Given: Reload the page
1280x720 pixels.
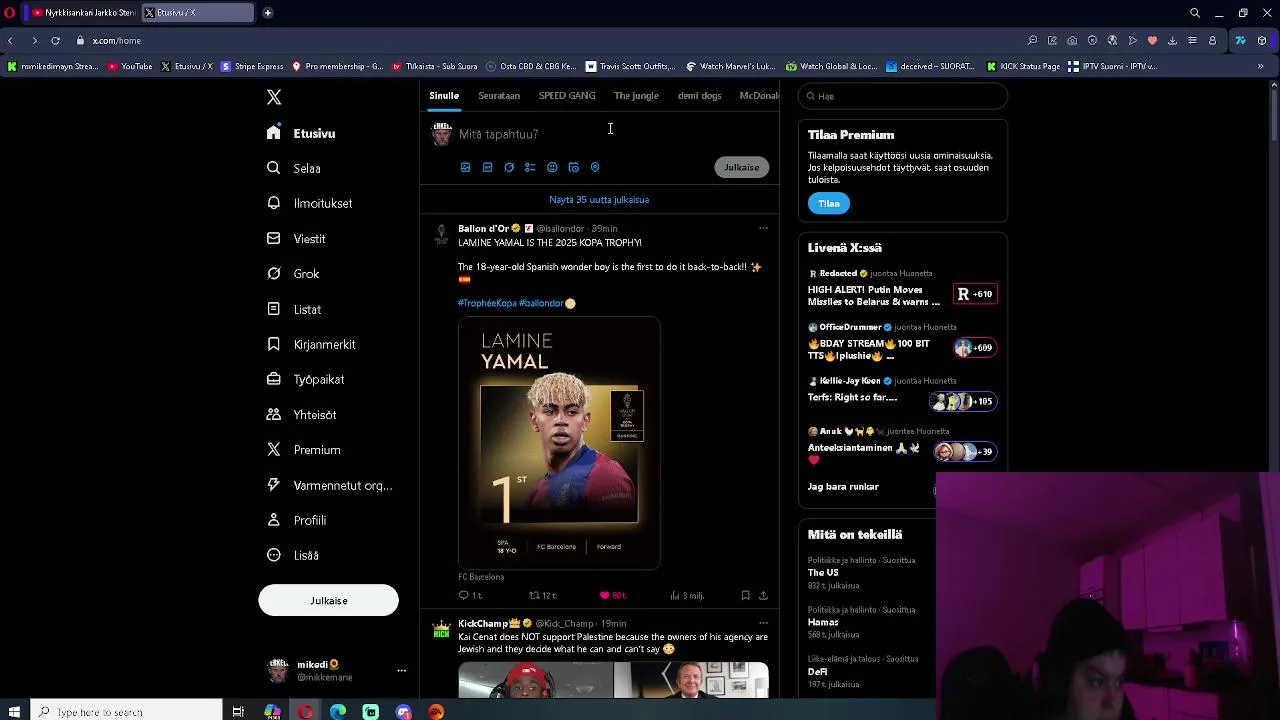Looking at the screenshot, I should point(55,40).
